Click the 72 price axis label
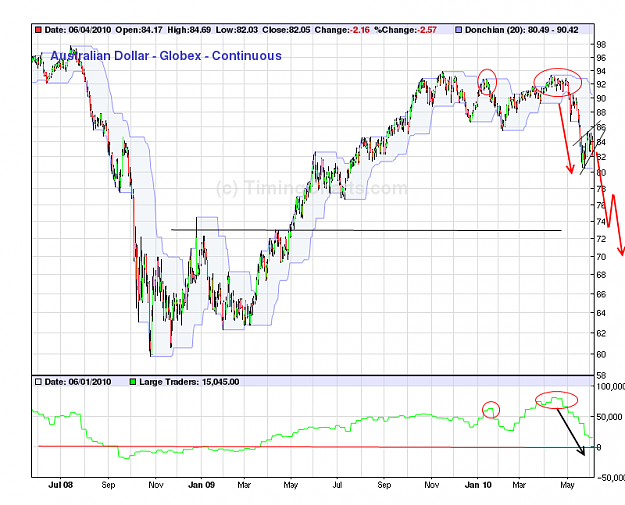Image resolution: width=625 pixels, height=505 pixels. pyautogui.click(x=601, y=239)
